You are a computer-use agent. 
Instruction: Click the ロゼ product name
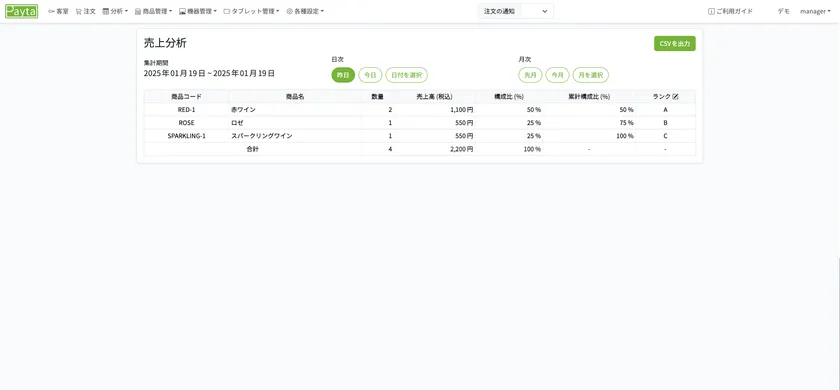coord(237,123)
